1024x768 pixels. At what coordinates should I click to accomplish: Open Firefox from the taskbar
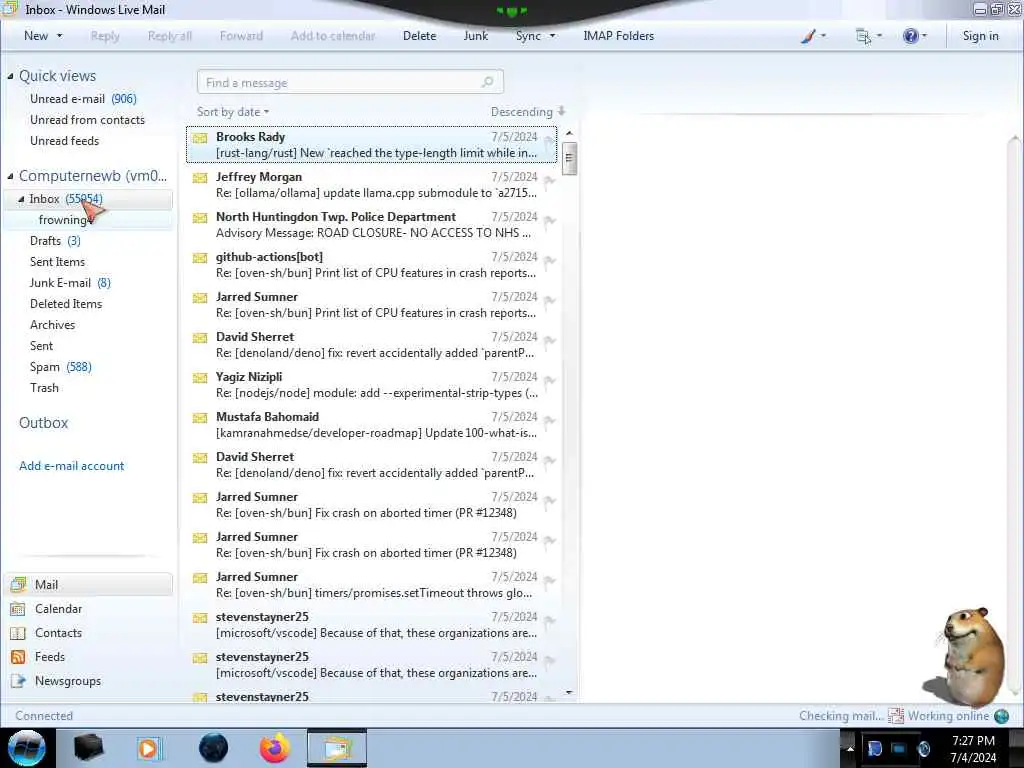click(x=275, y=748)
